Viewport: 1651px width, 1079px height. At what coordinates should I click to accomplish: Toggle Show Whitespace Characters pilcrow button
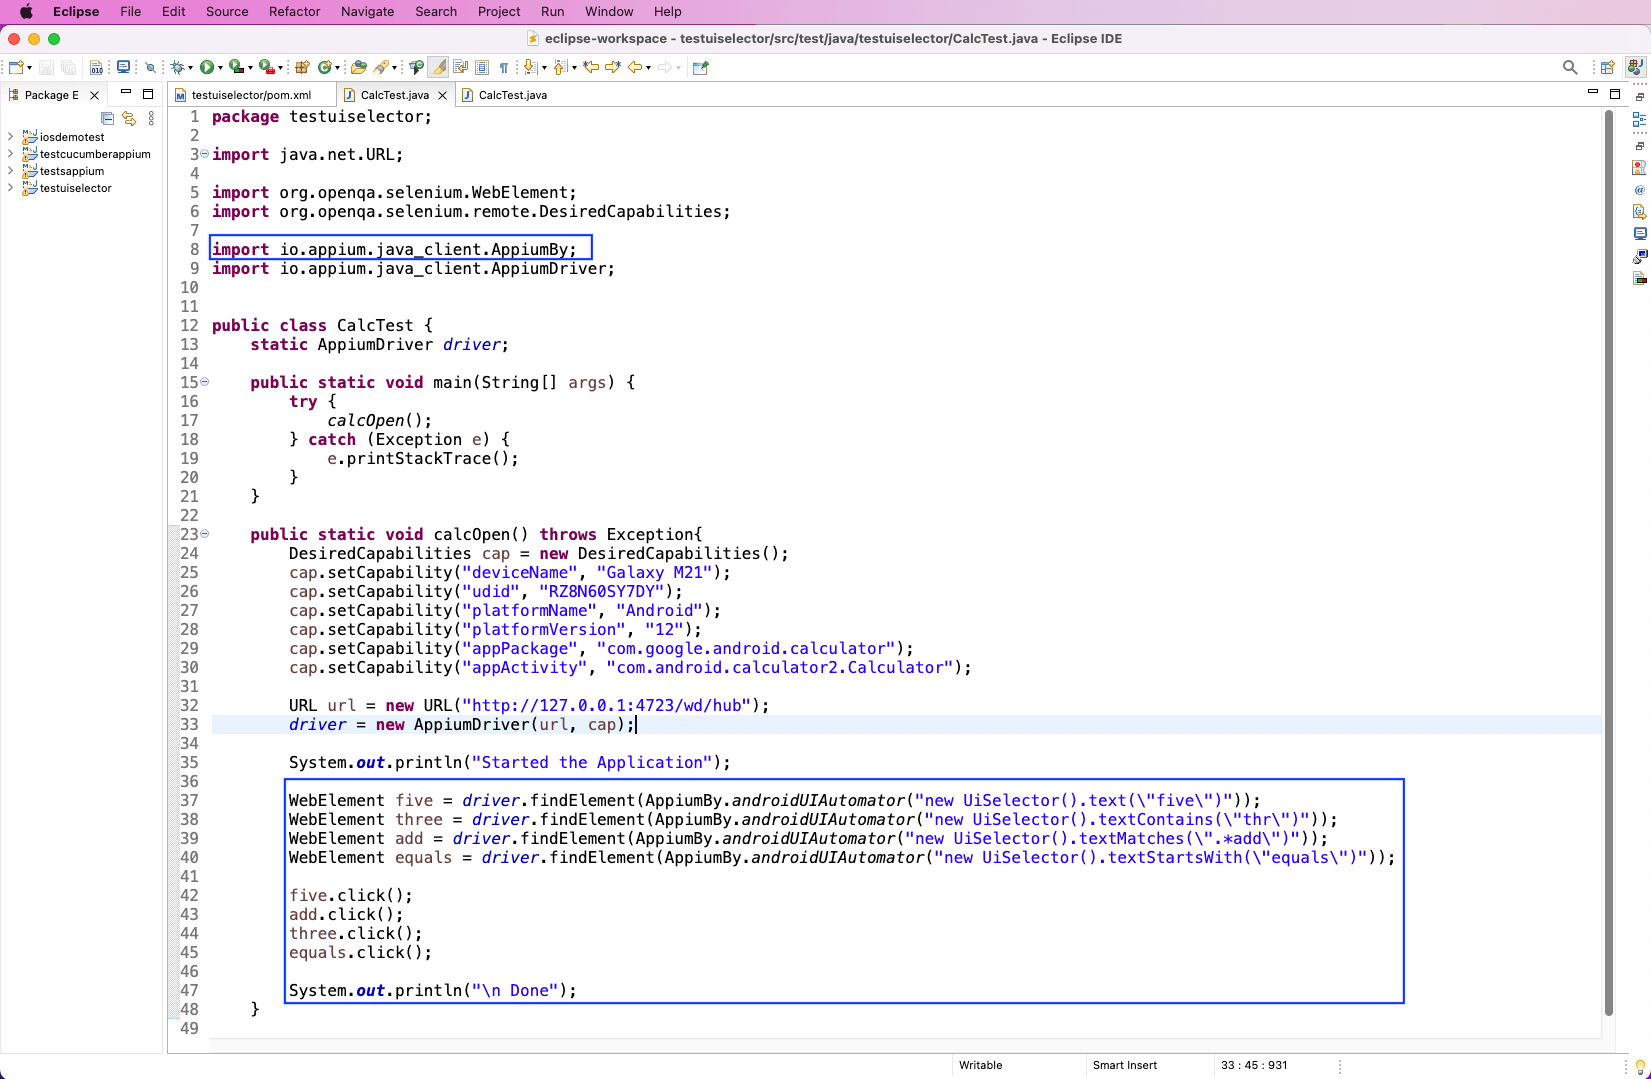coord(504,67)
